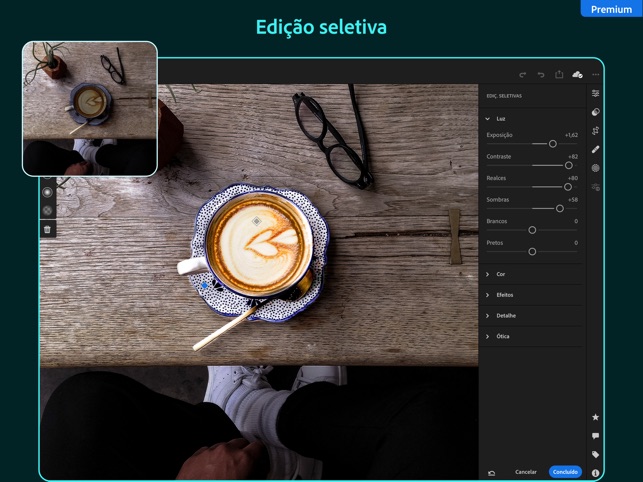Click the Concluído button
643x482 pixels.
(565, 472)
